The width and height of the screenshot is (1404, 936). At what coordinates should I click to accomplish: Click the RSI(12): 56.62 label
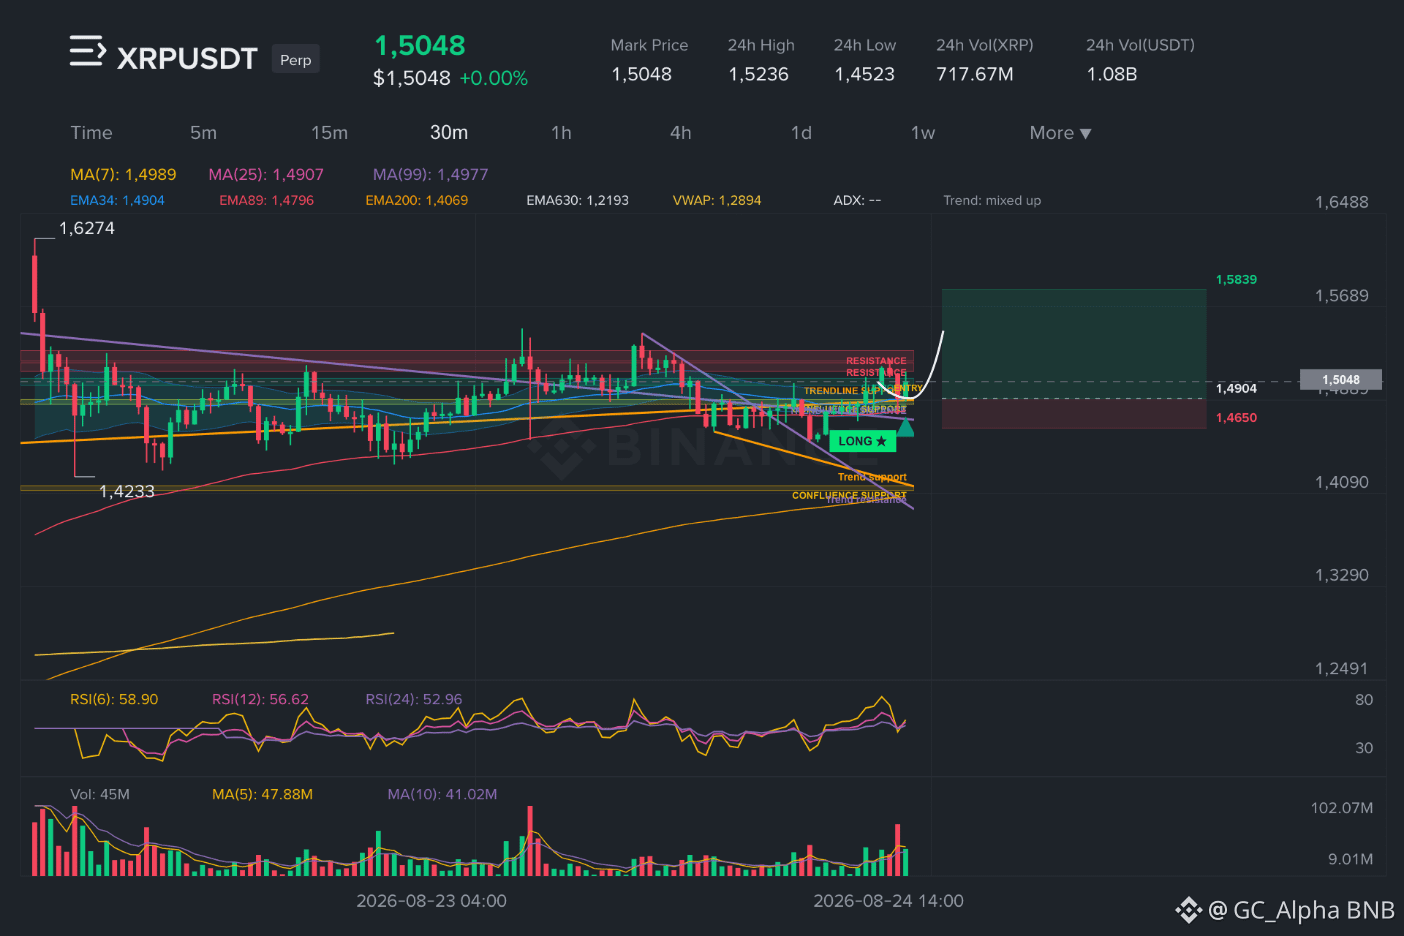click(260, 699)
